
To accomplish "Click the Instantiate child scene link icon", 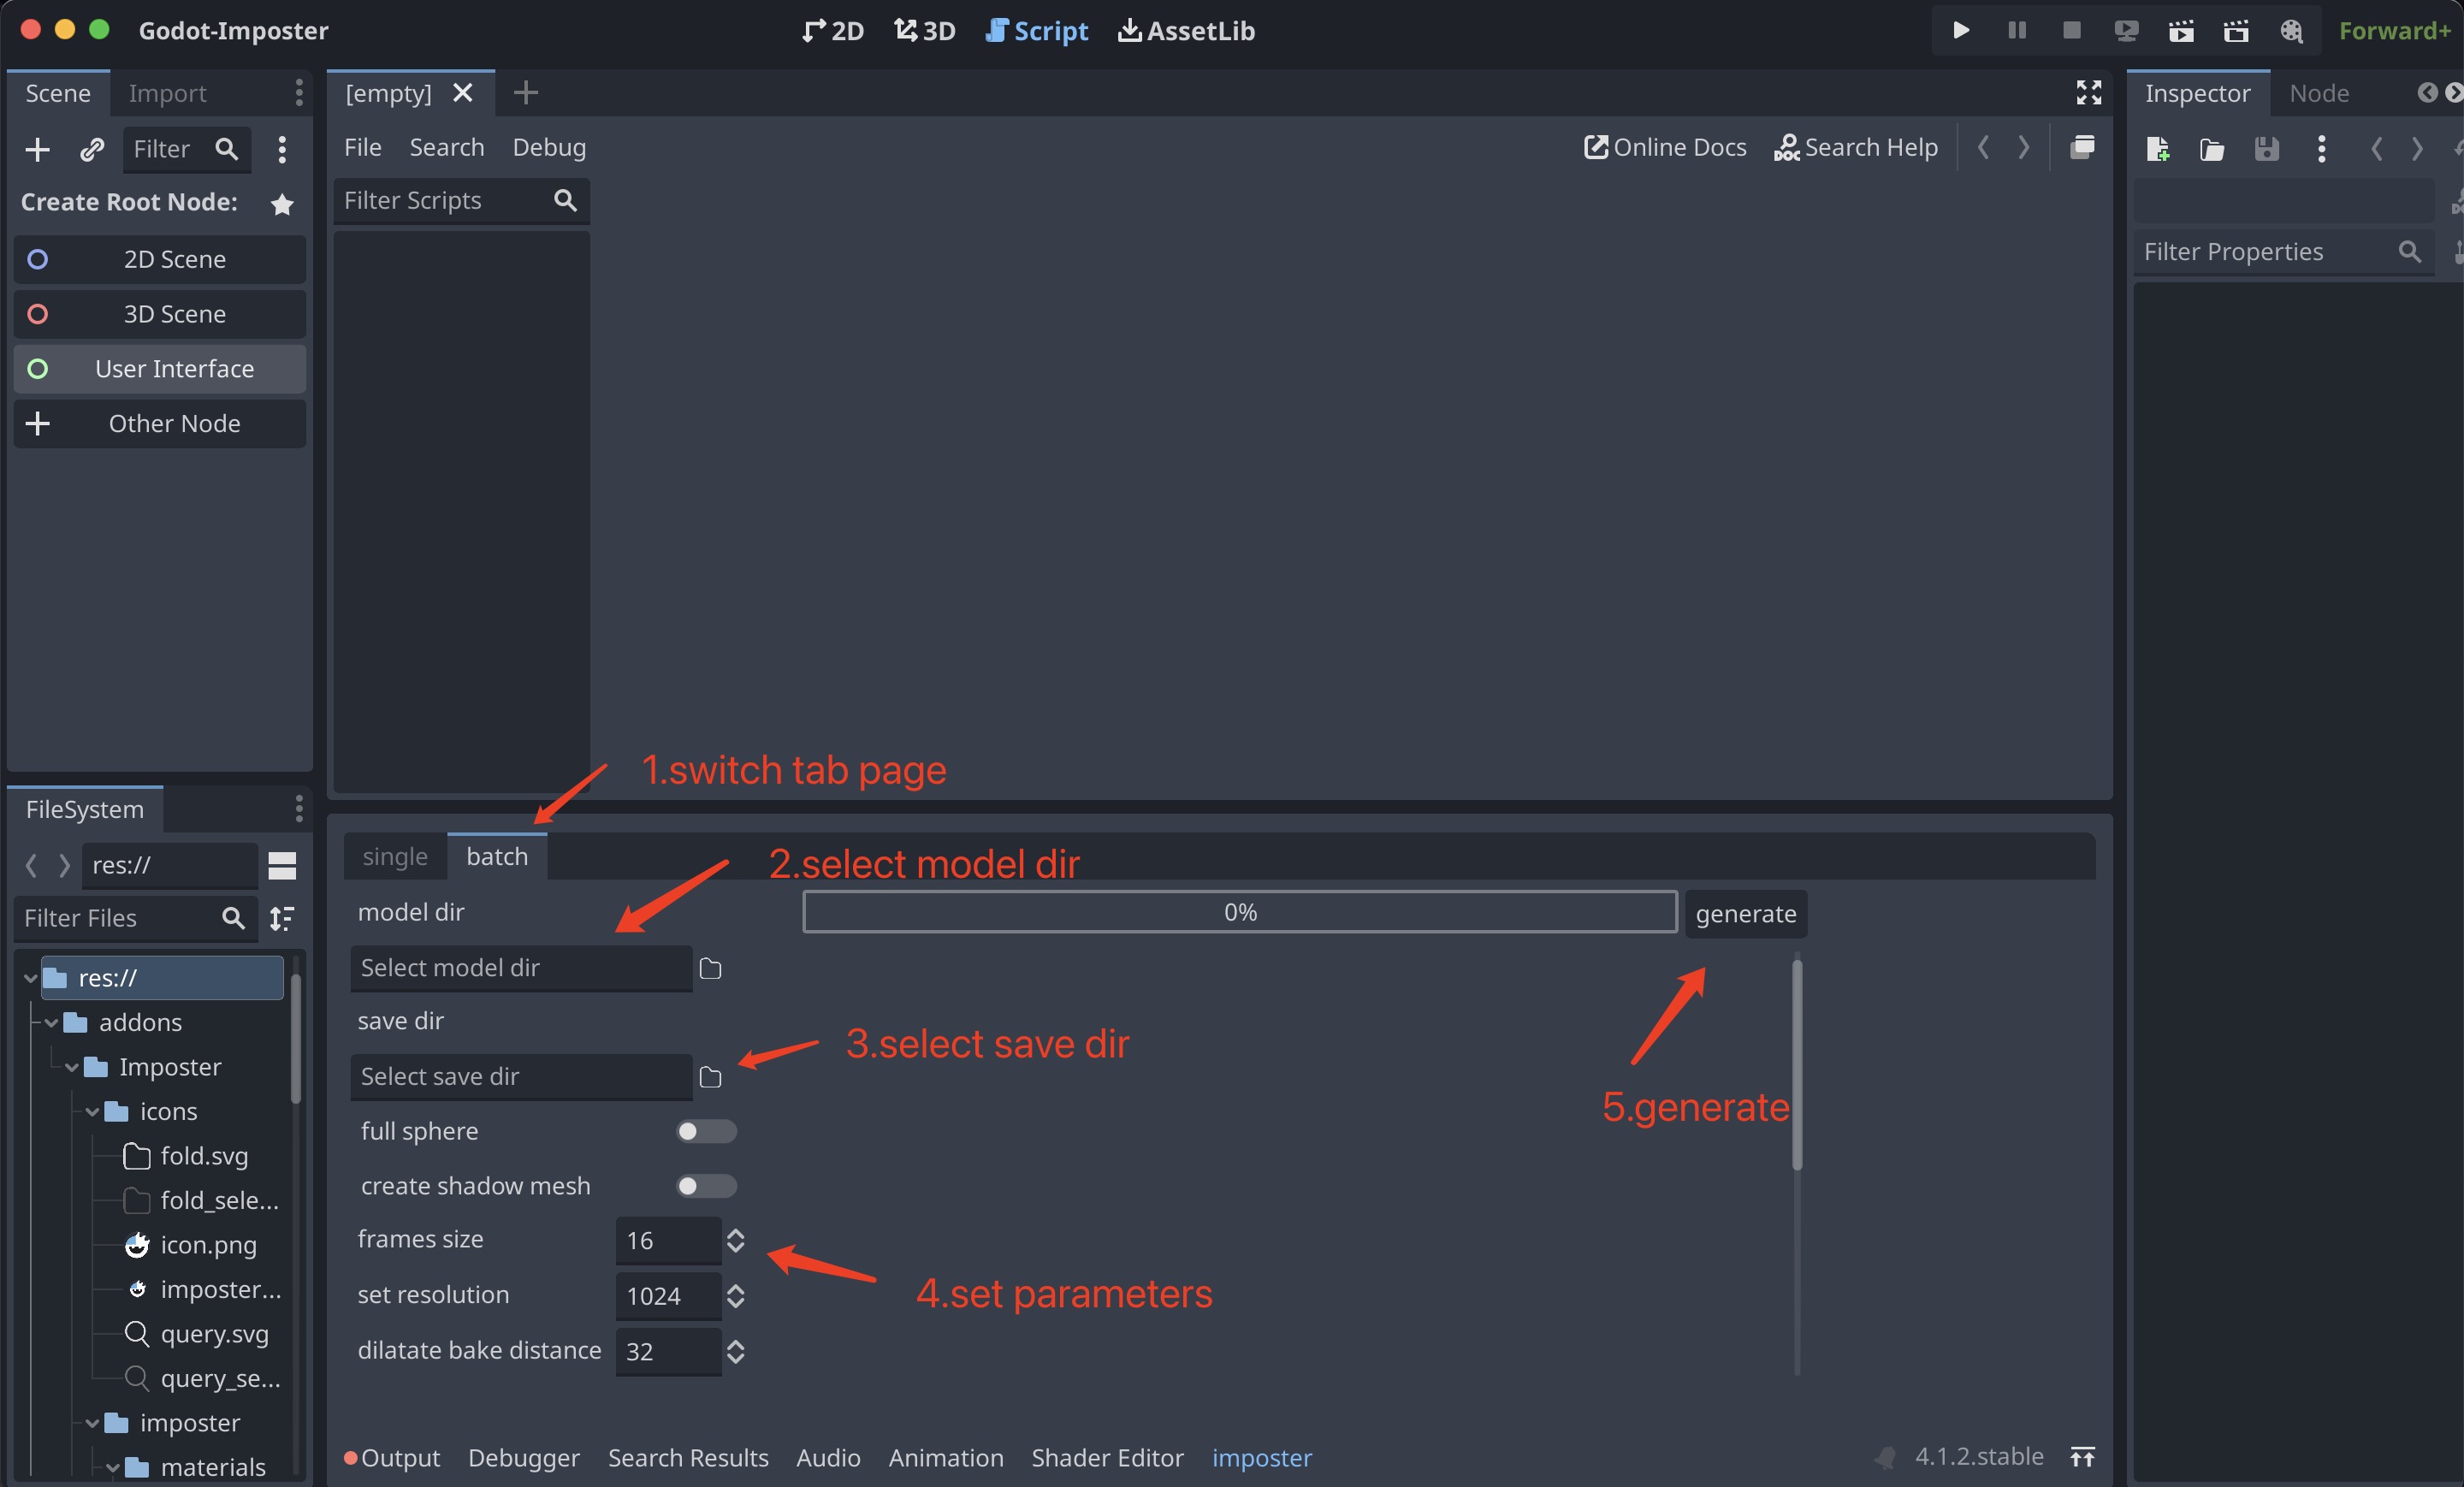I will [x=92, y=149].
